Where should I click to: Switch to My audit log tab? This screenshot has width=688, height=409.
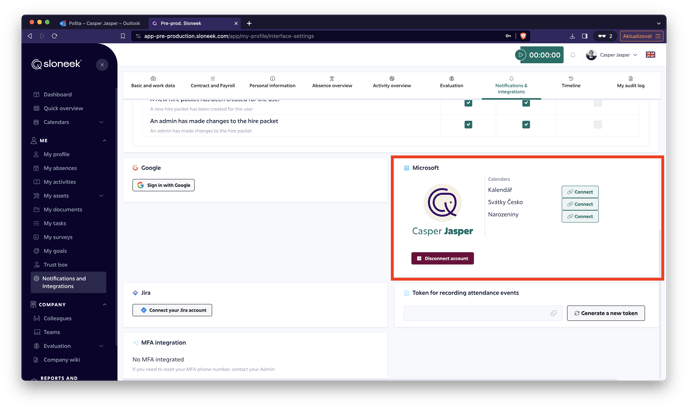631,83
